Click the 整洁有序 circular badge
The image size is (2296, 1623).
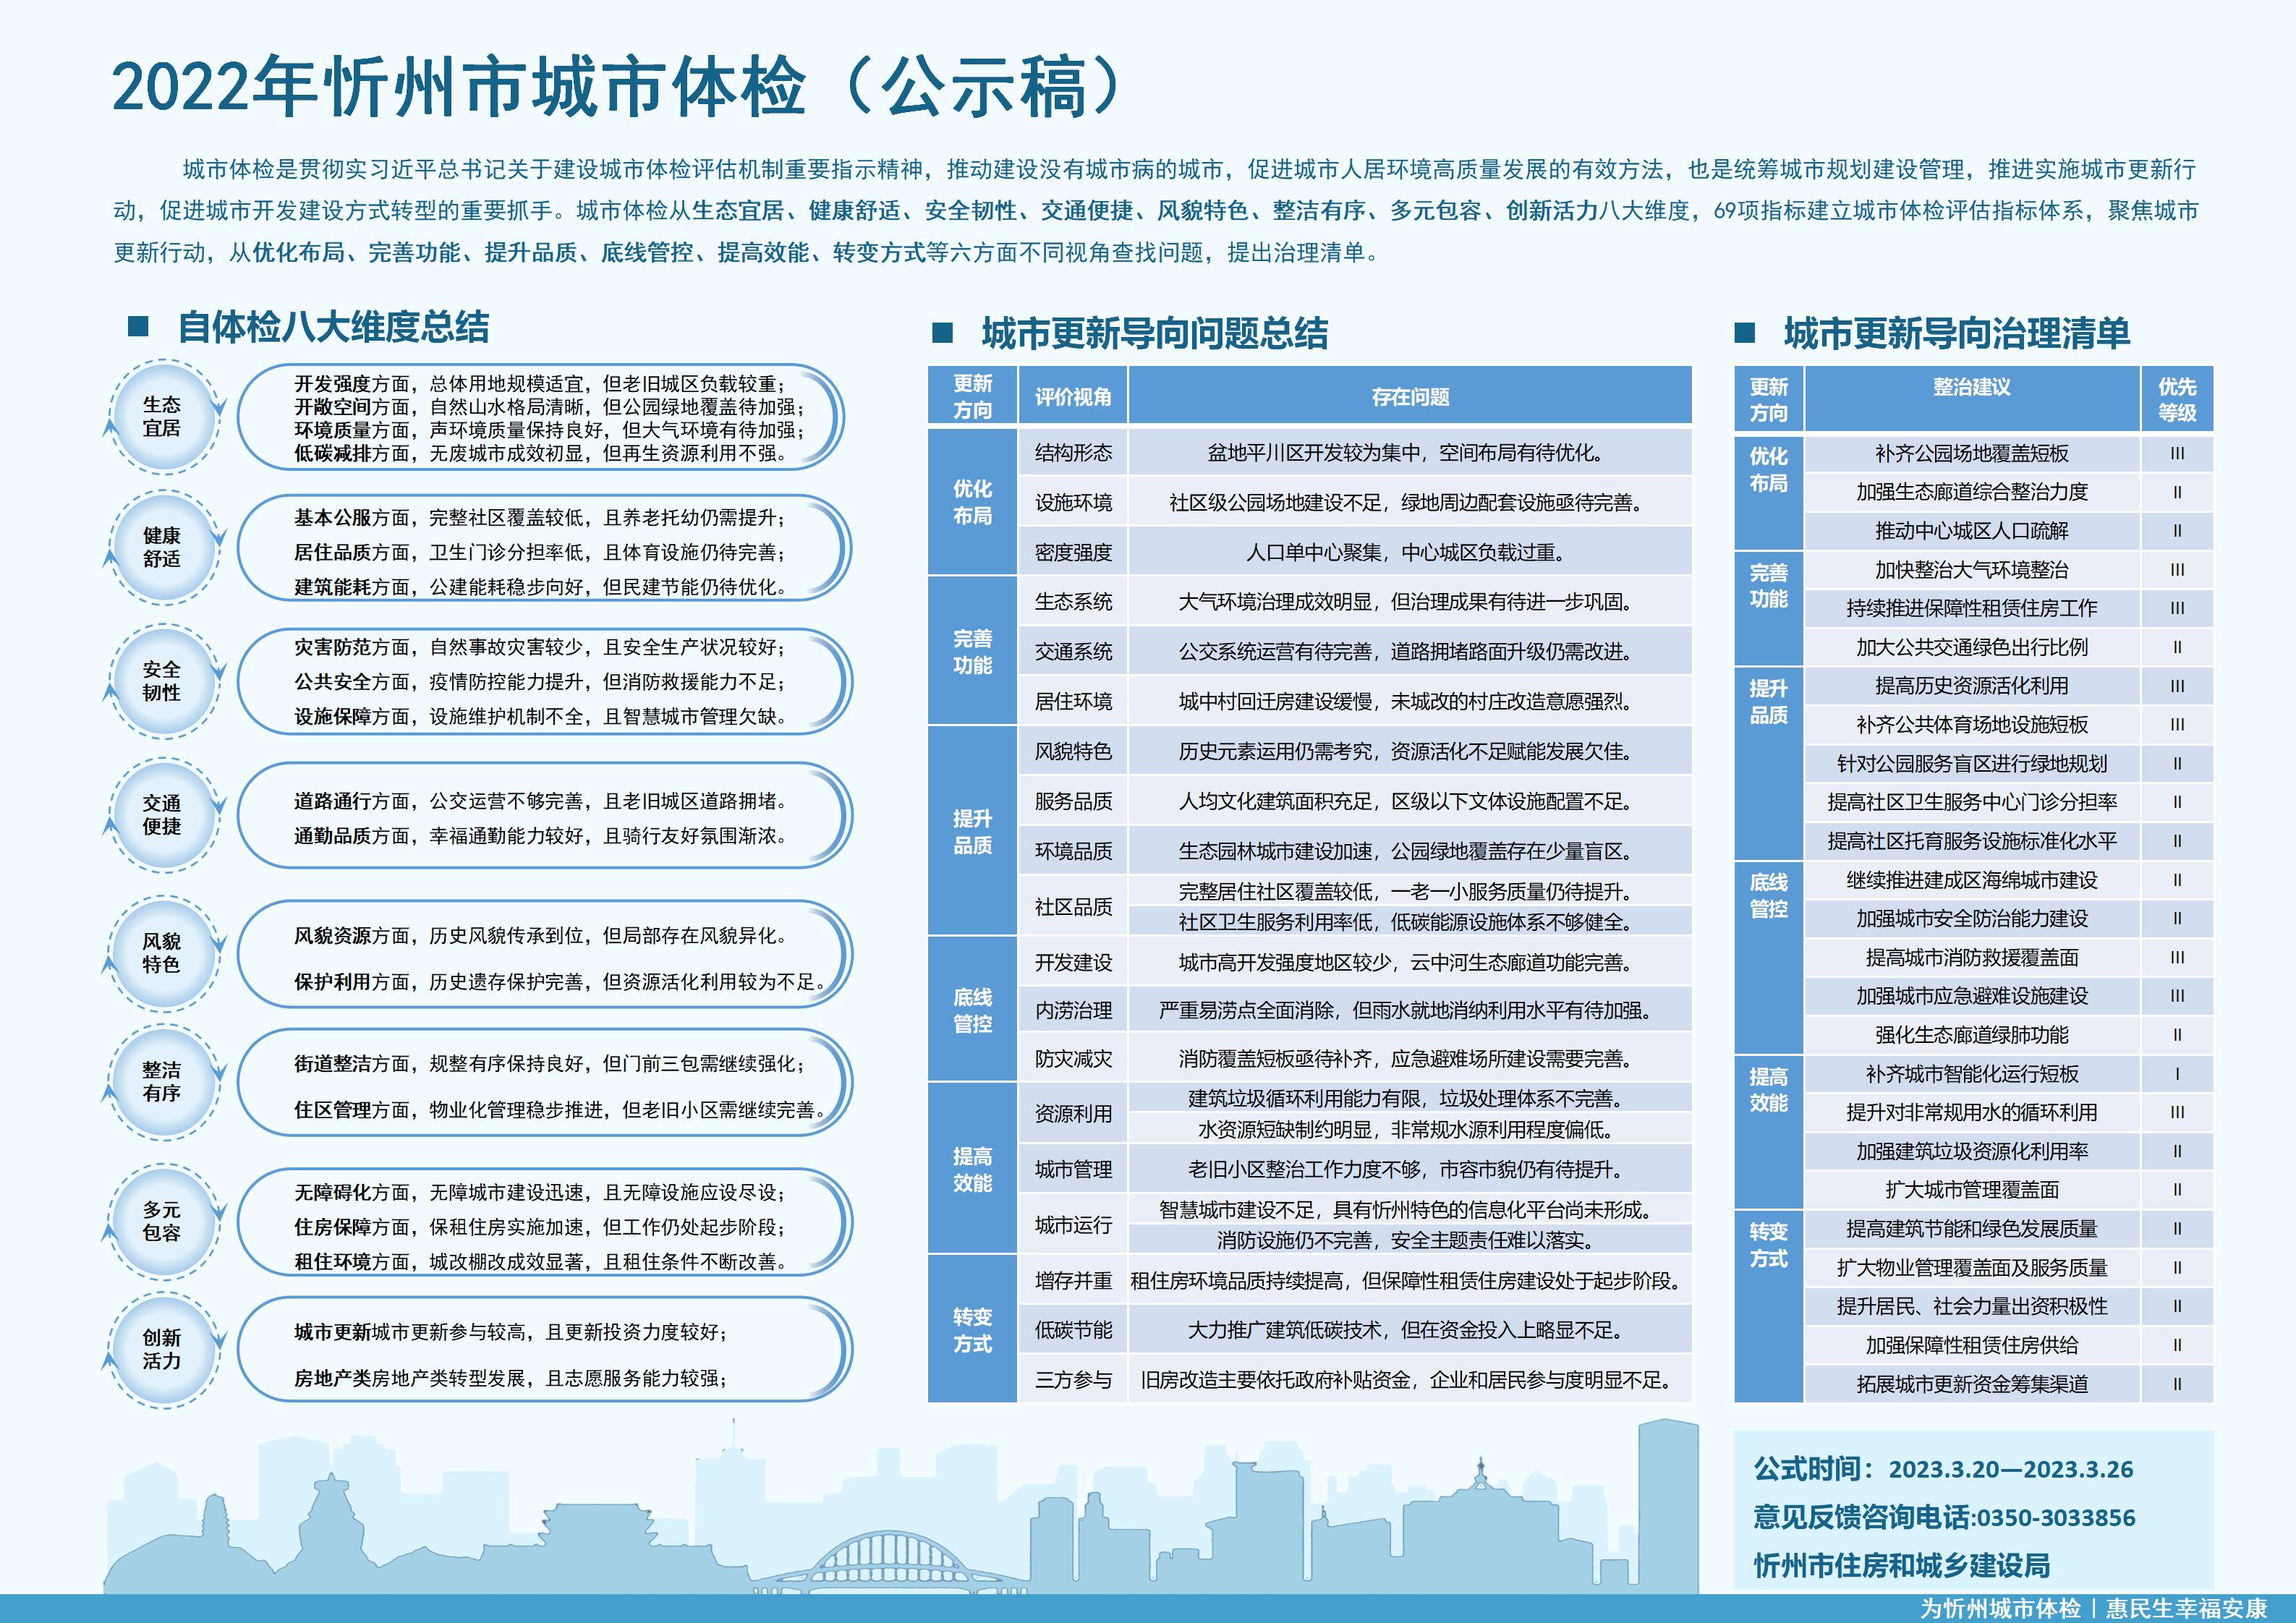[x=162, y=1082]
